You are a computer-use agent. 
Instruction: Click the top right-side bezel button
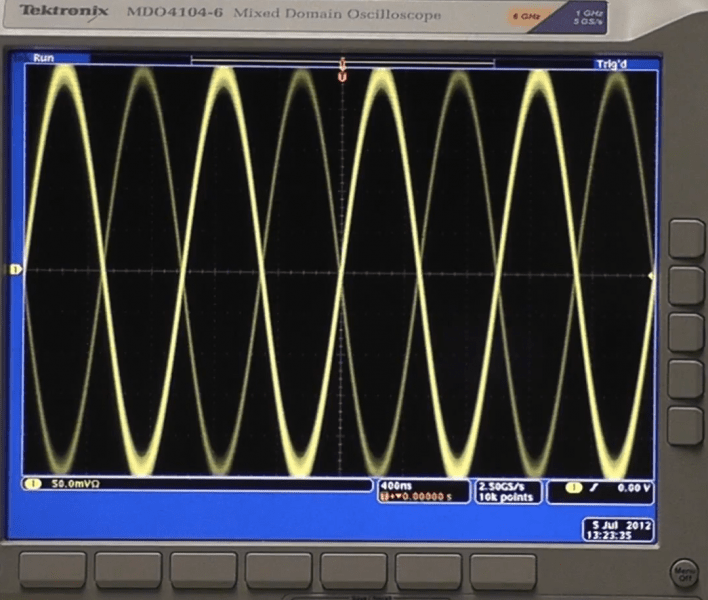(686, 239)
